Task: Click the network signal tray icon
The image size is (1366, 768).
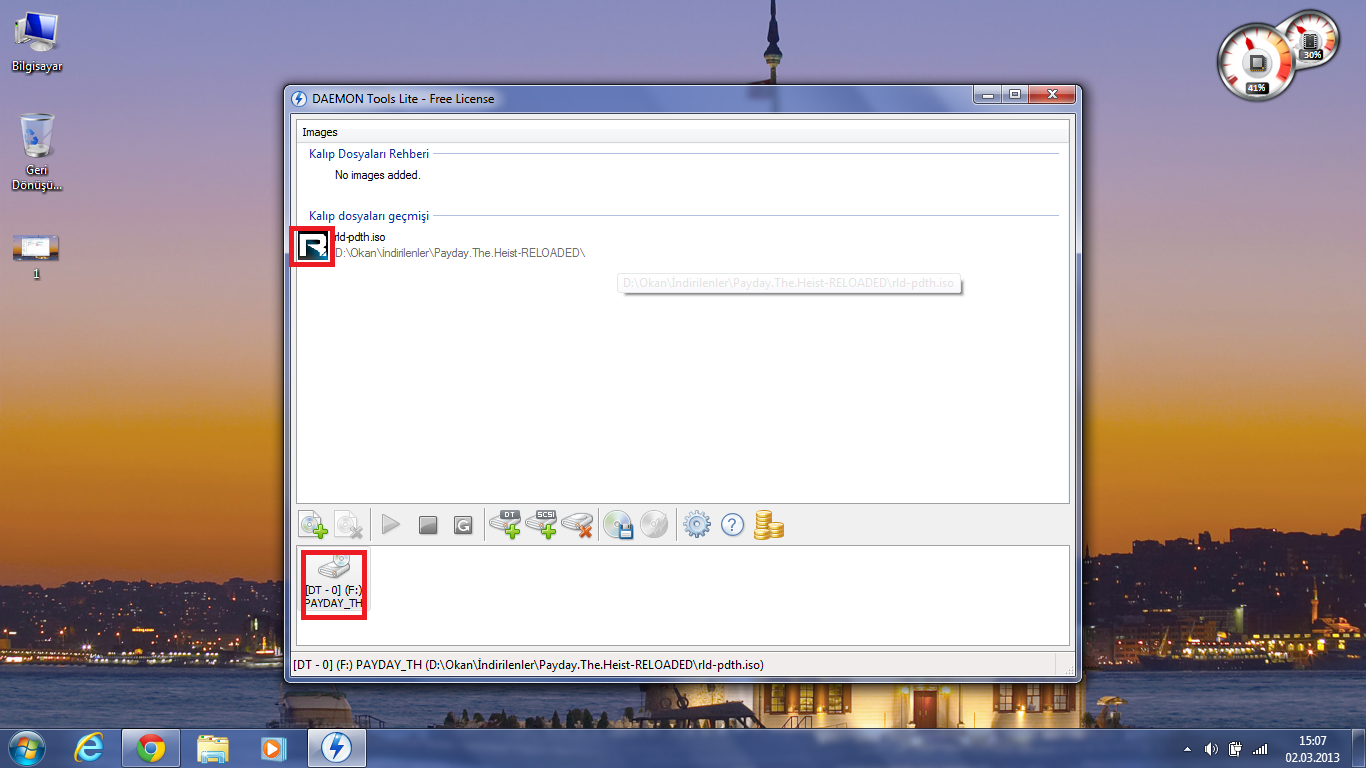Action: click(x=1260, y=749)
